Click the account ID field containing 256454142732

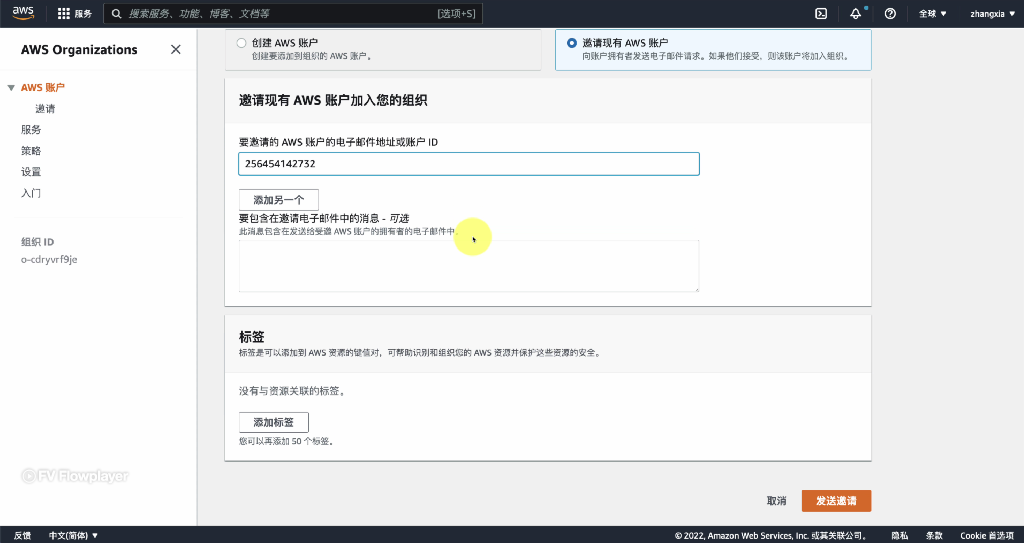(469, 164)
